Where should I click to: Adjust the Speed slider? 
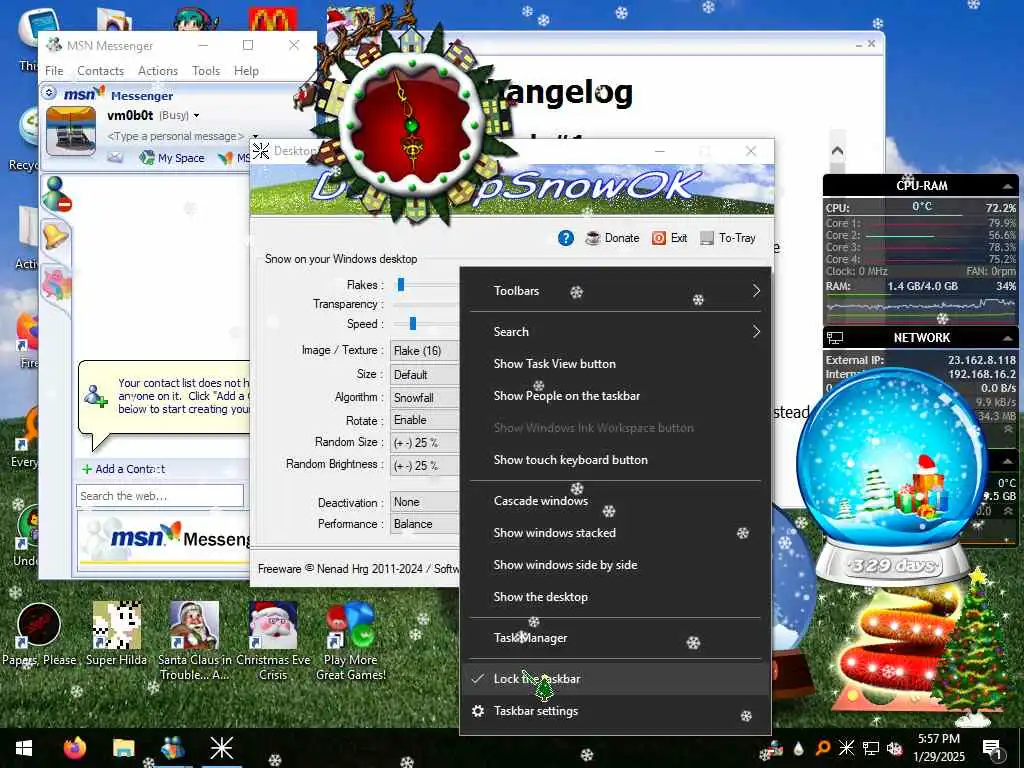click(413, 324)
